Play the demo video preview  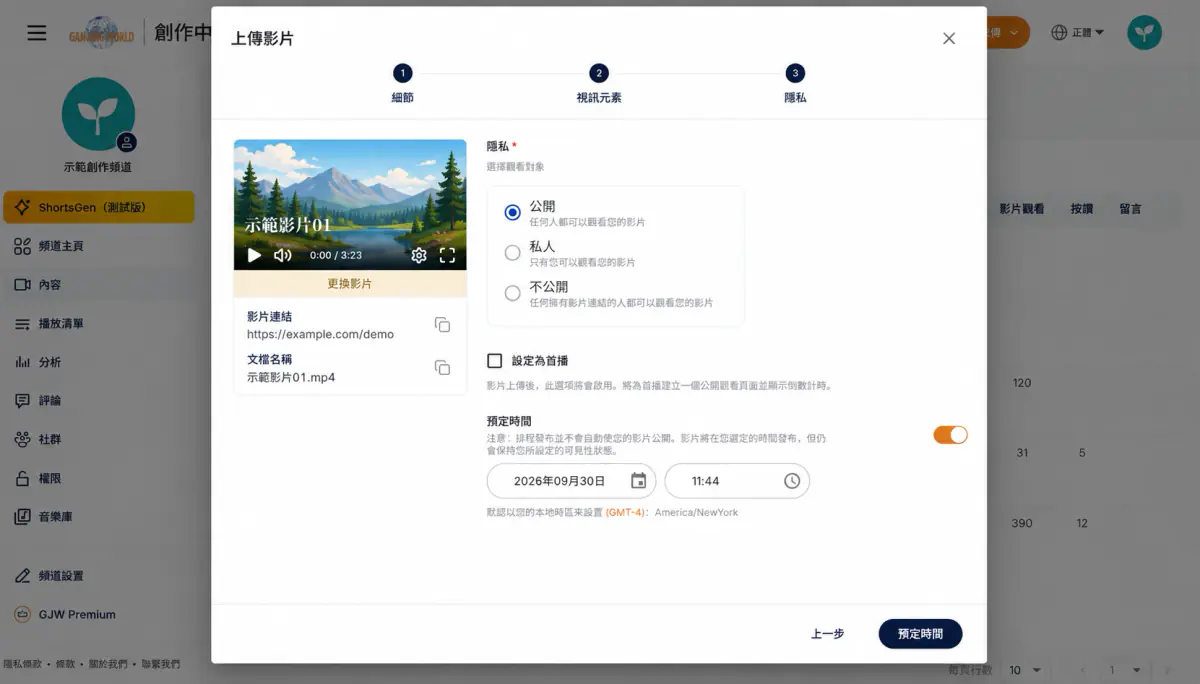click(254, 255)
